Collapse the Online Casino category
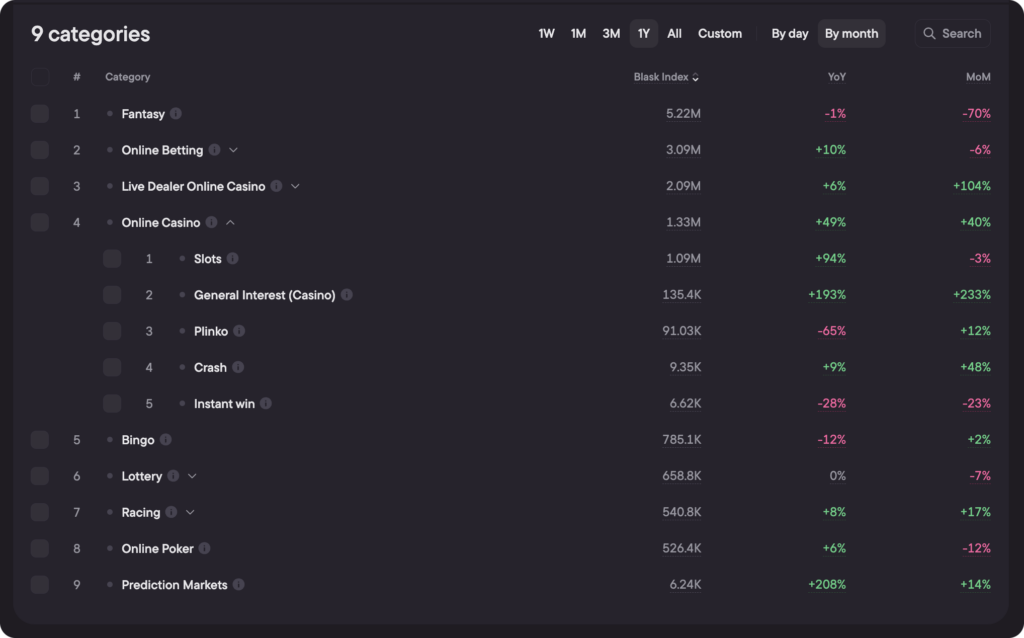 click(x=231, y=223)
